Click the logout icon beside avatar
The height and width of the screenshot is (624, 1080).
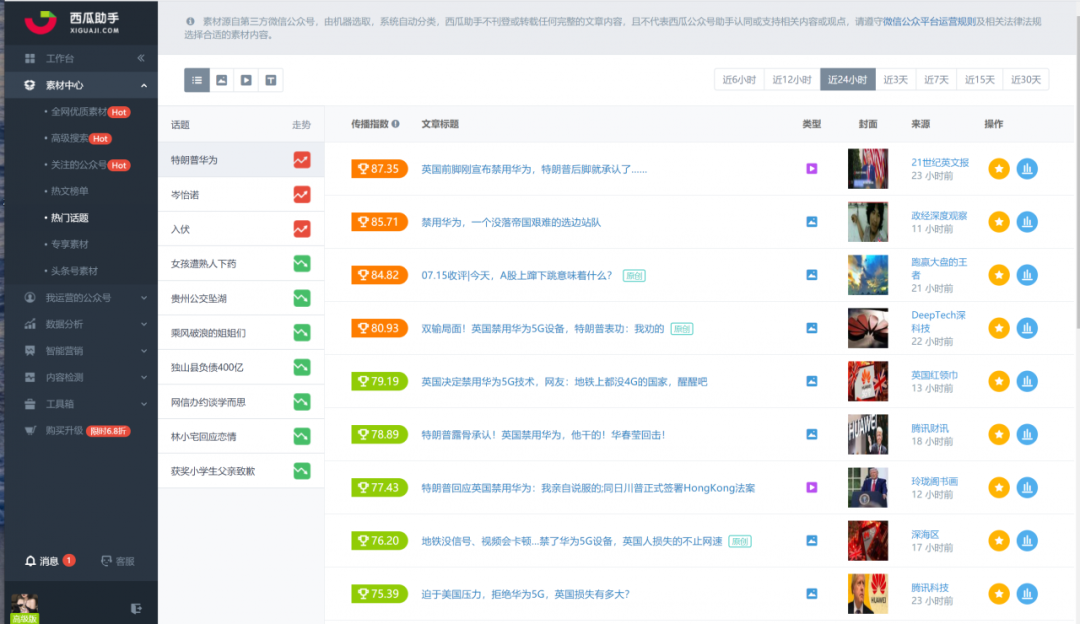click(136, 608)
